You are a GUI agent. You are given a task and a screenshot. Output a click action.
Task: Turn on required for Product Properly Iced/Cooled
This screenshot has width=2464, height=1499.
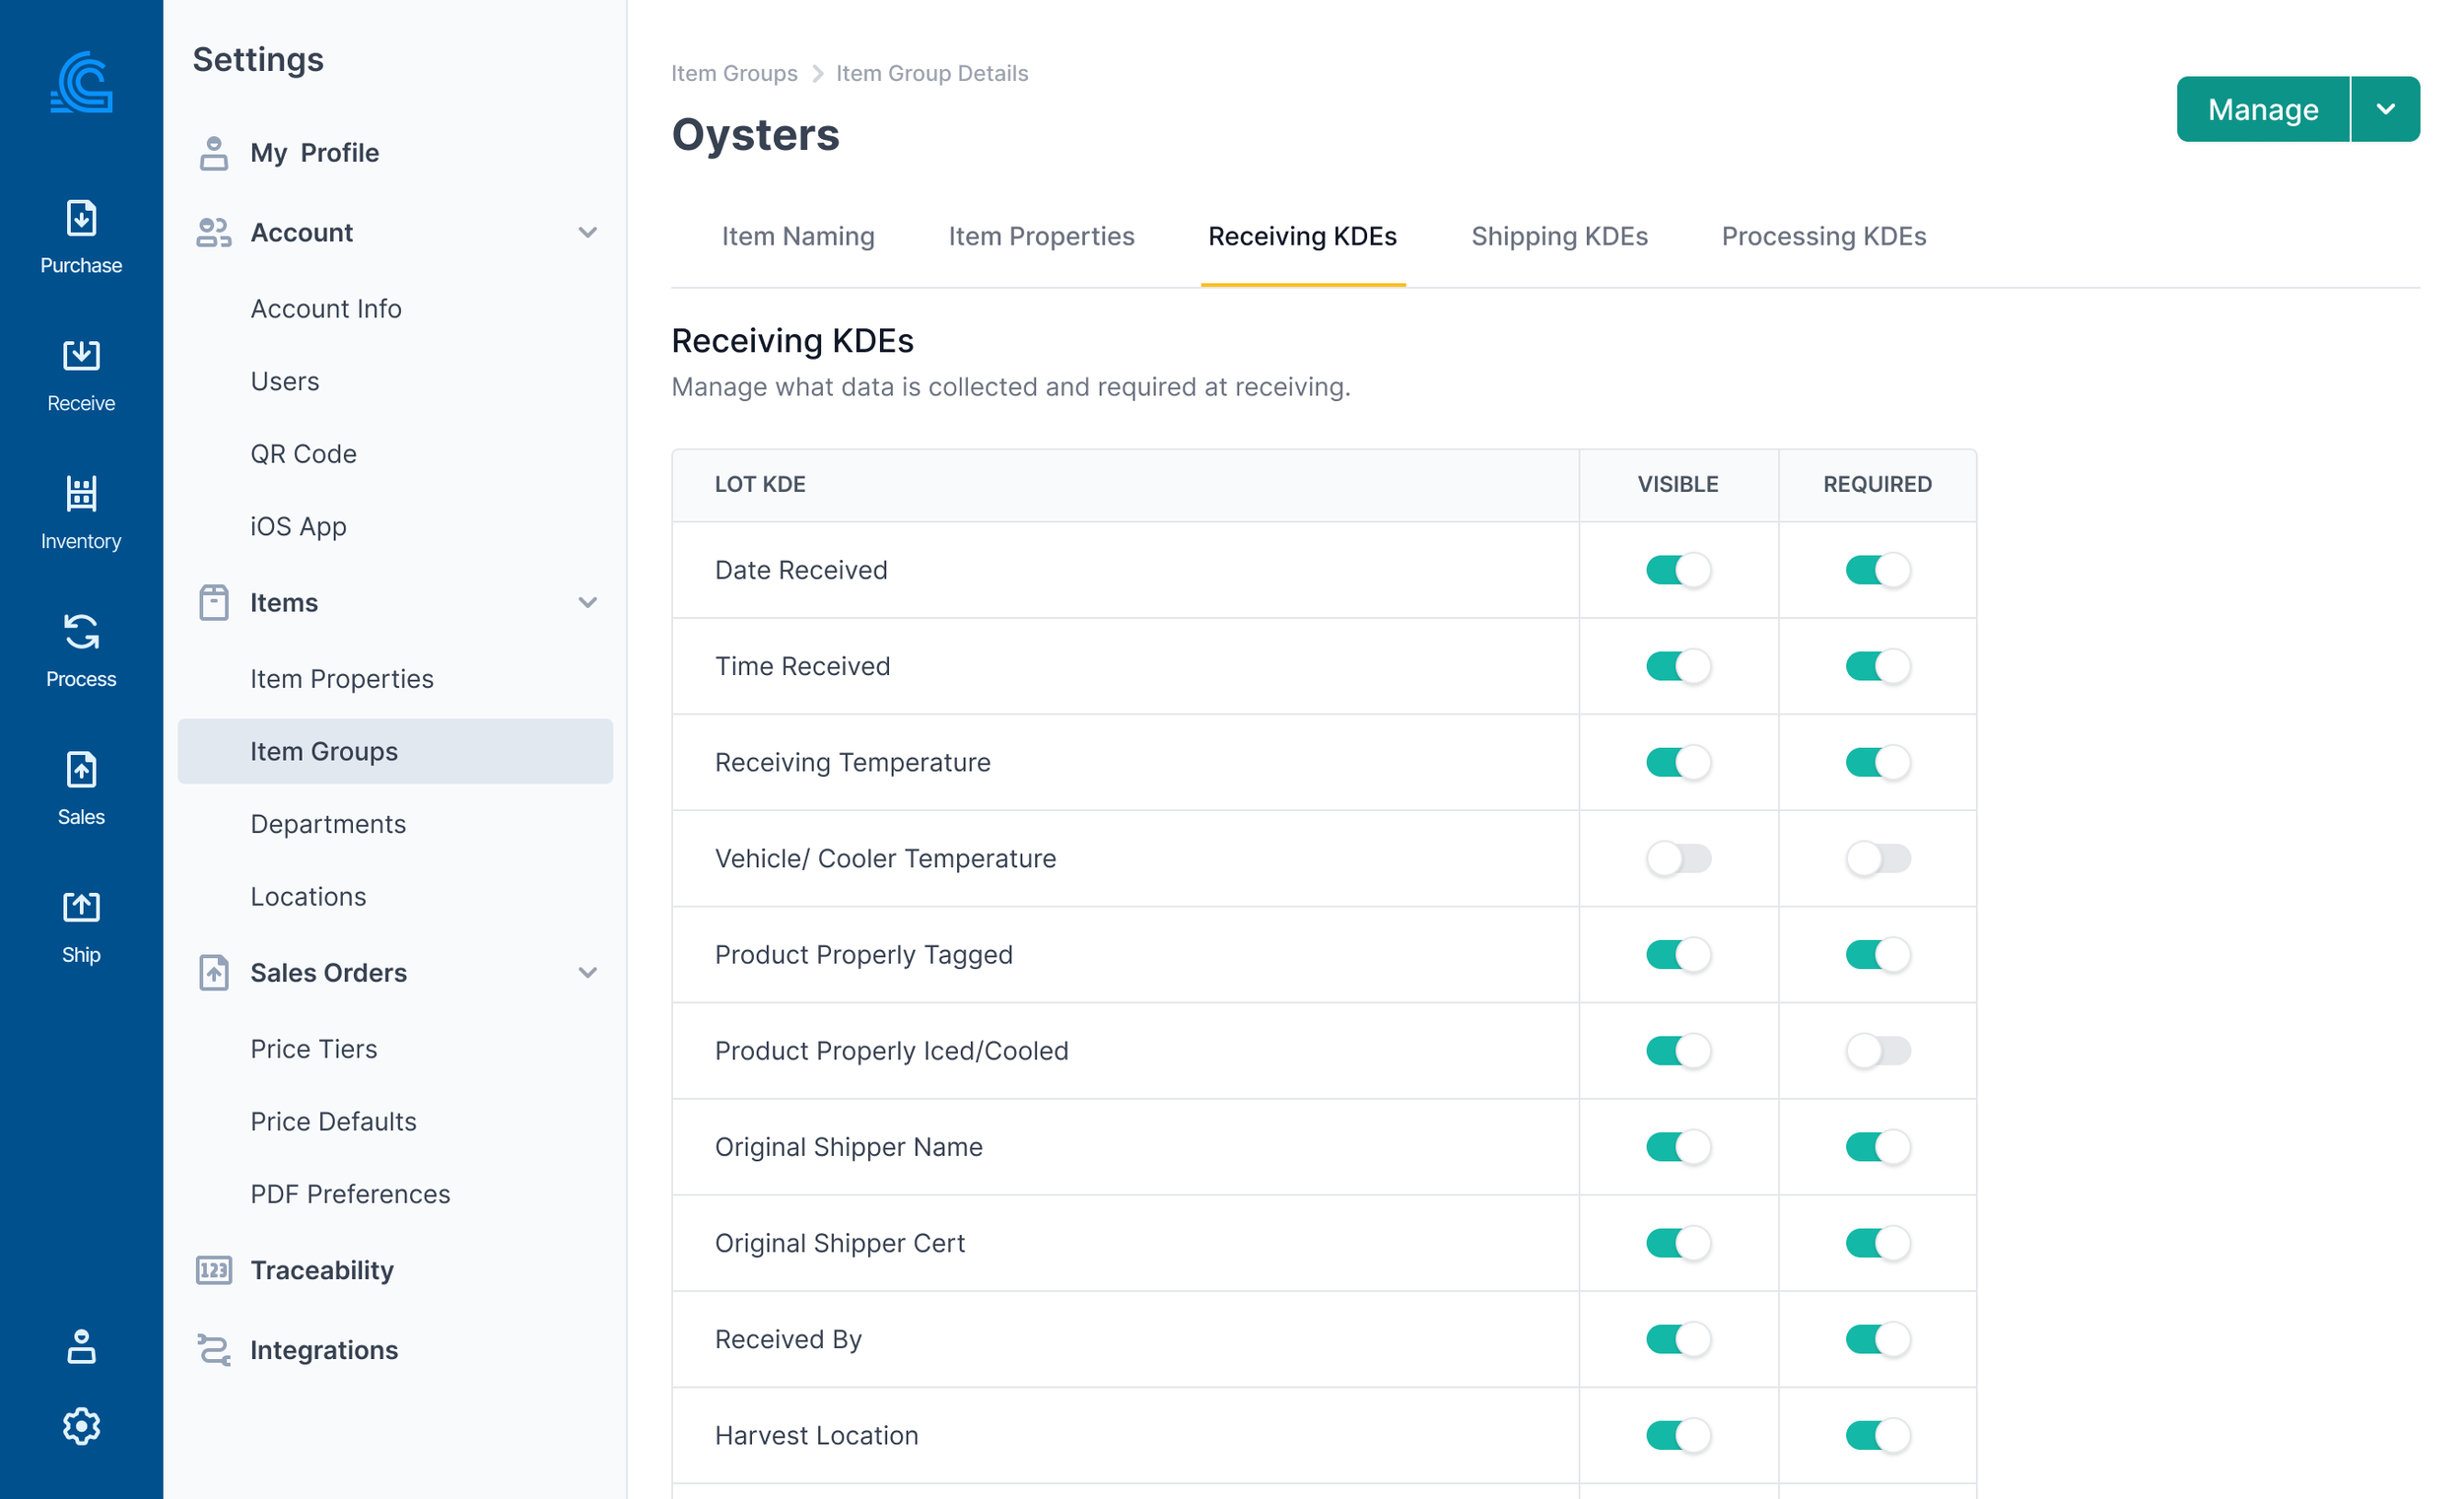(1877, 1050)
